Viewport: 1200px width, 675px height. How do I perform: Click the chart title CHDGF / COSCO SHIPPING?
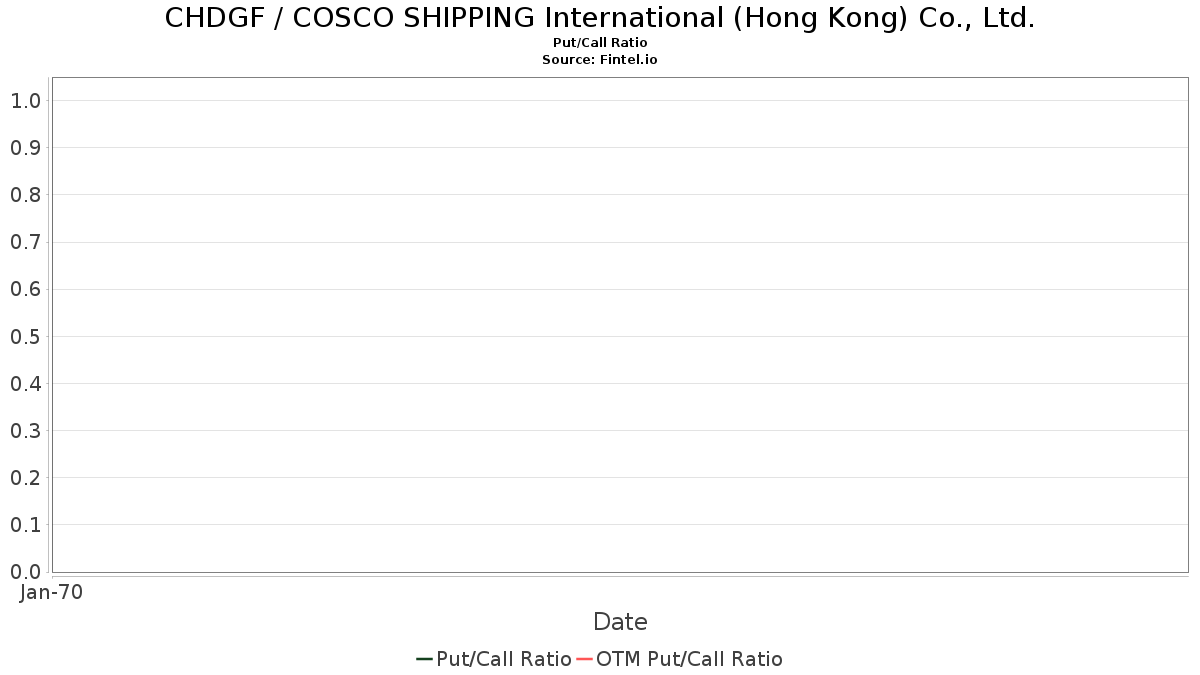tap(600, 18)
